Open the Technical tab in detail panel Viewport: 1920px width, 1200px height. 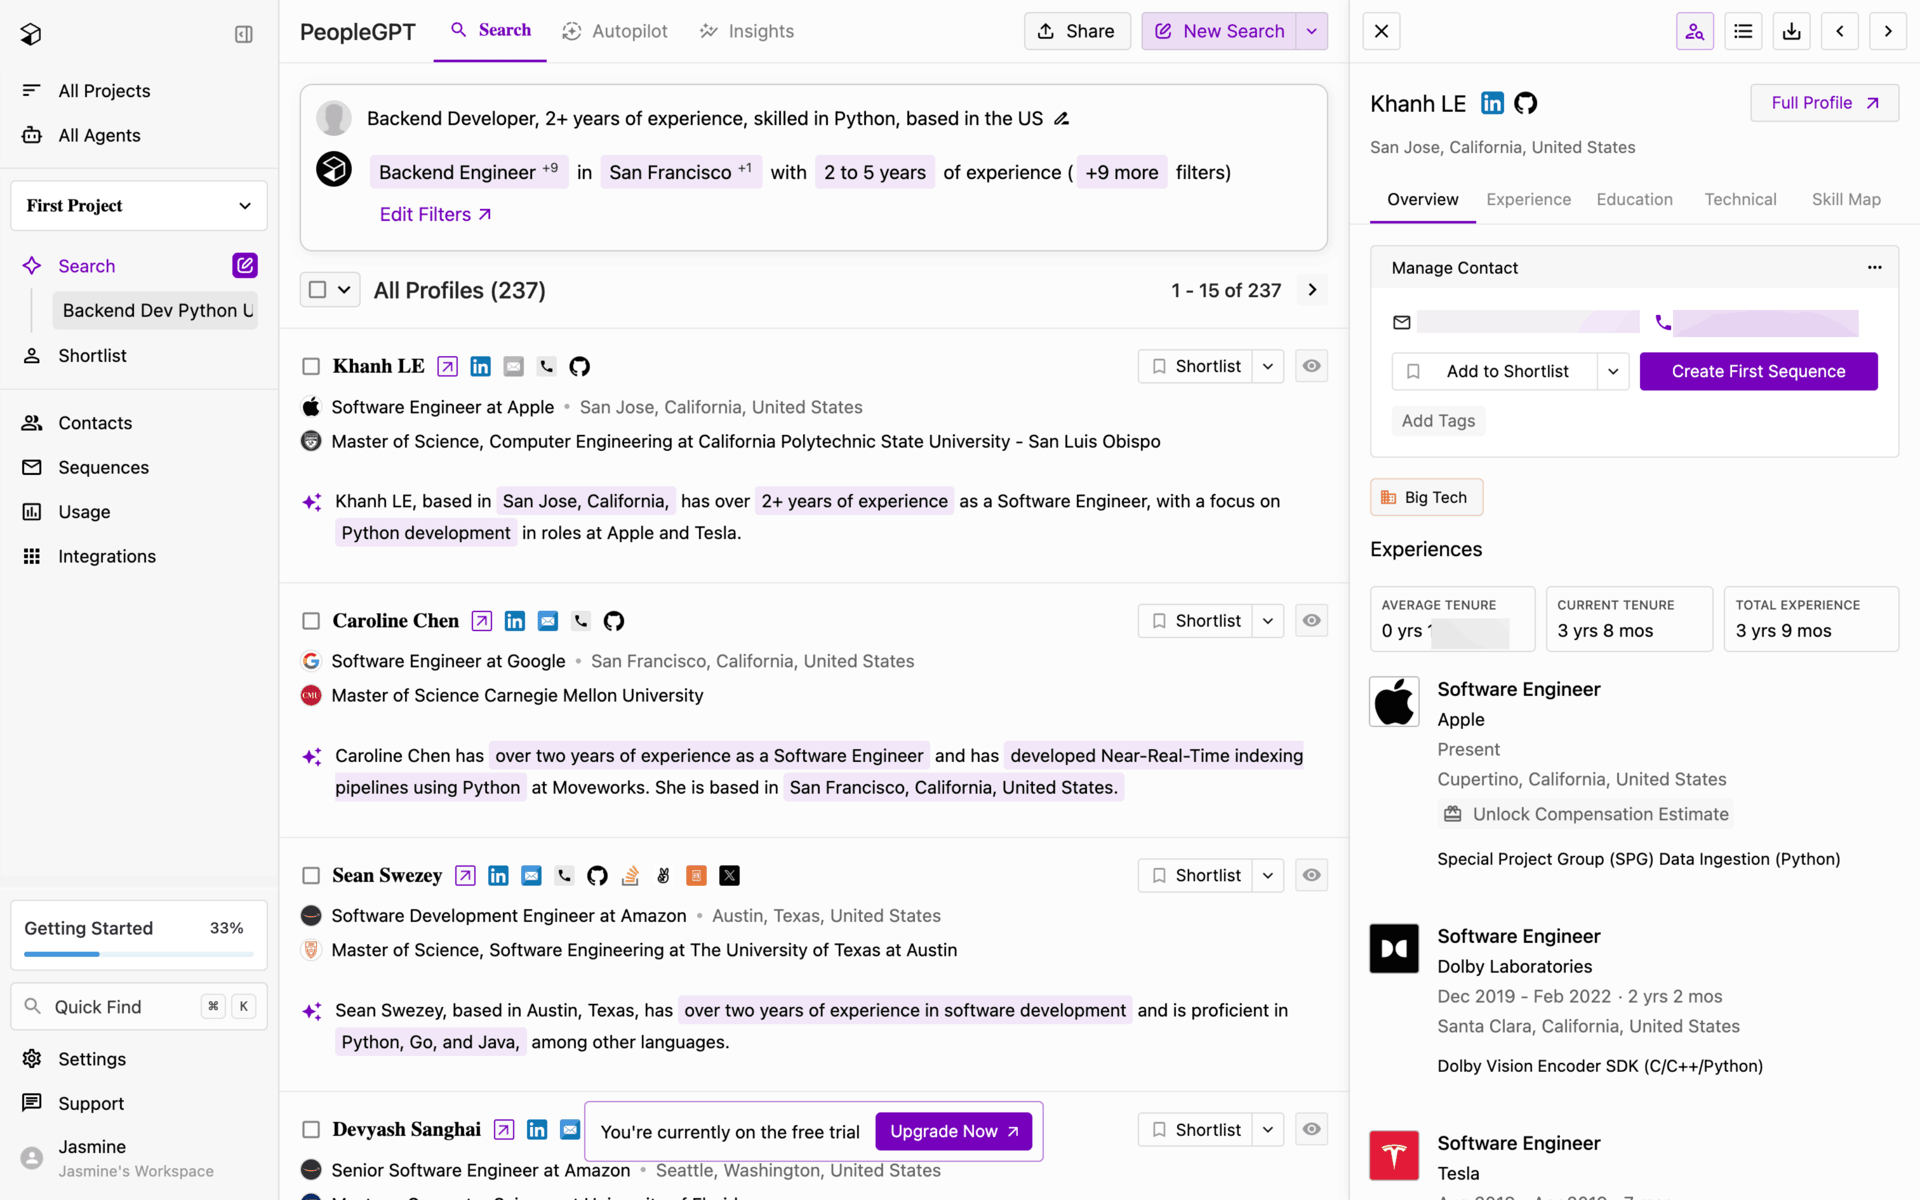pyautogui.click(x=1740, y=199)
